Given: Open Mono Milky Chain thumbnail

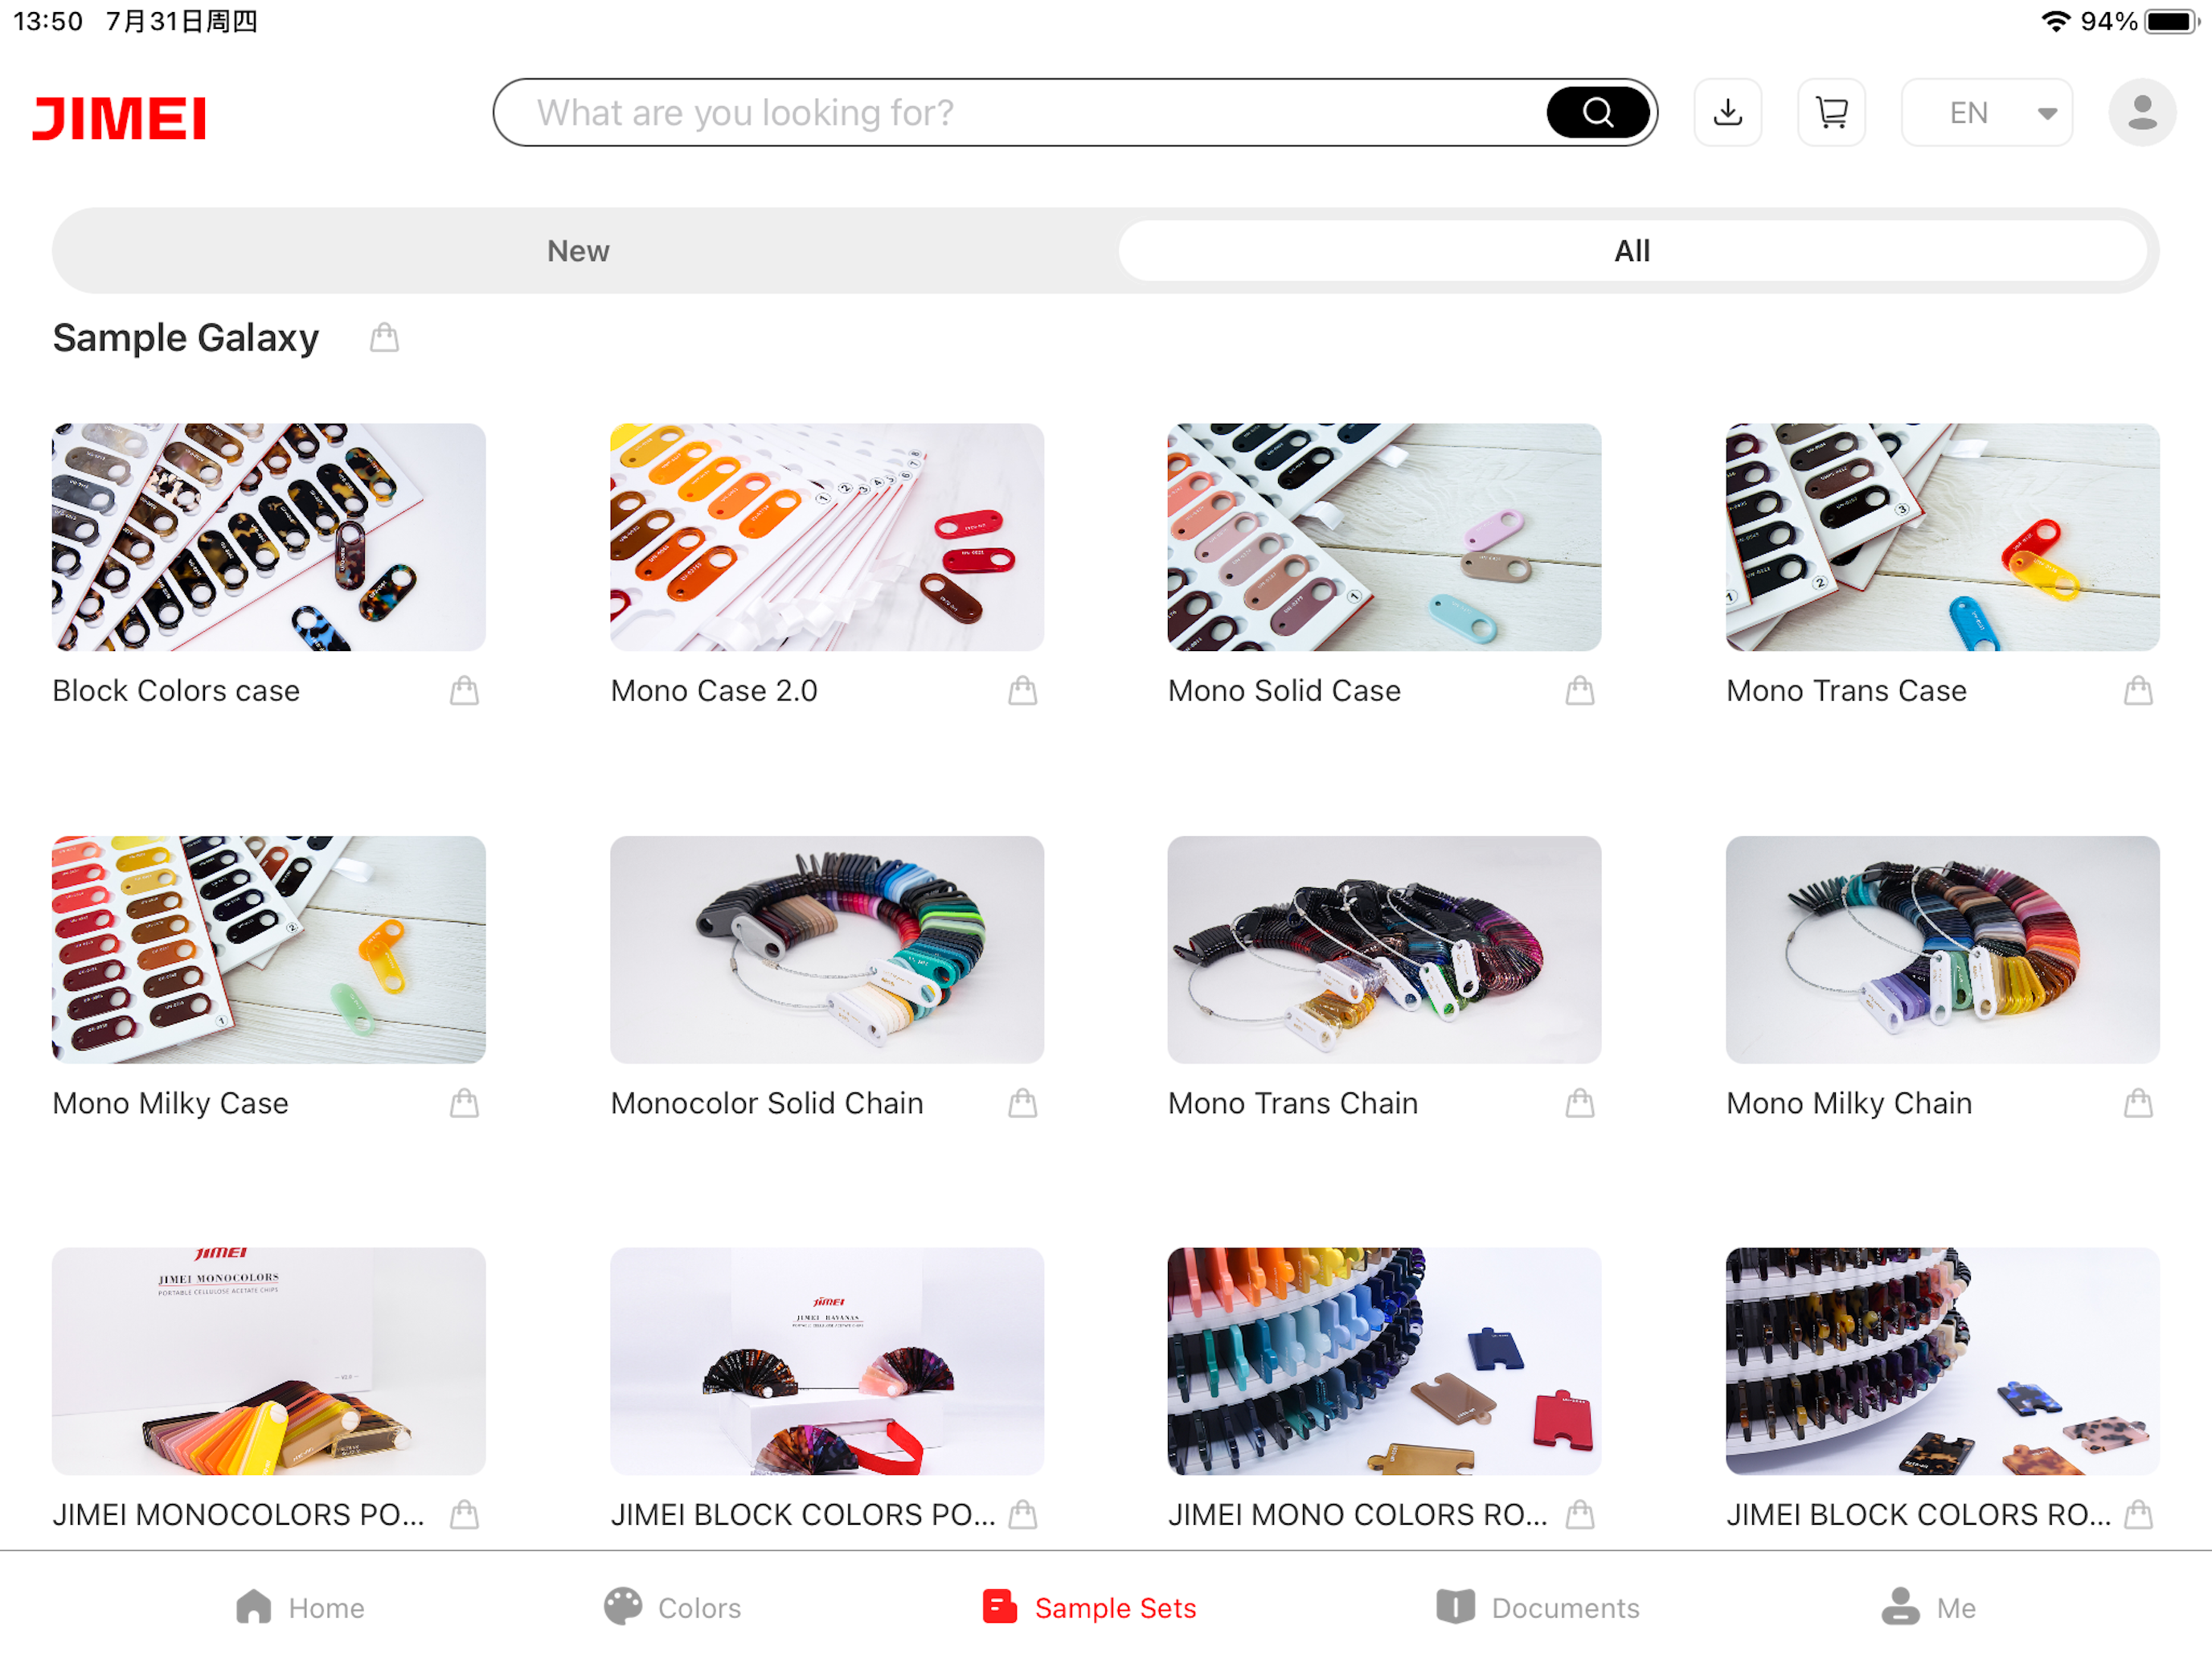Looking at the screenshot, I should pos(1942,949).
